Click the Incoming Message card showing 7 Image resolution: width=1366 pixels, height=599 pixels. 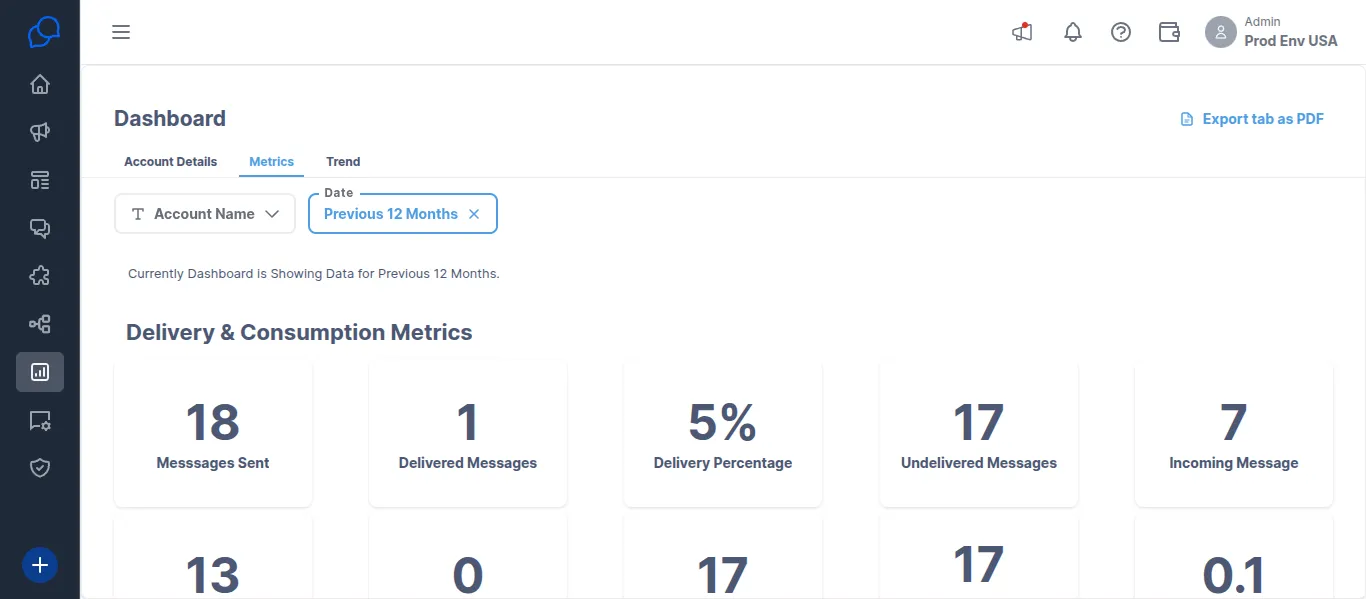(x=1234, y=434)
